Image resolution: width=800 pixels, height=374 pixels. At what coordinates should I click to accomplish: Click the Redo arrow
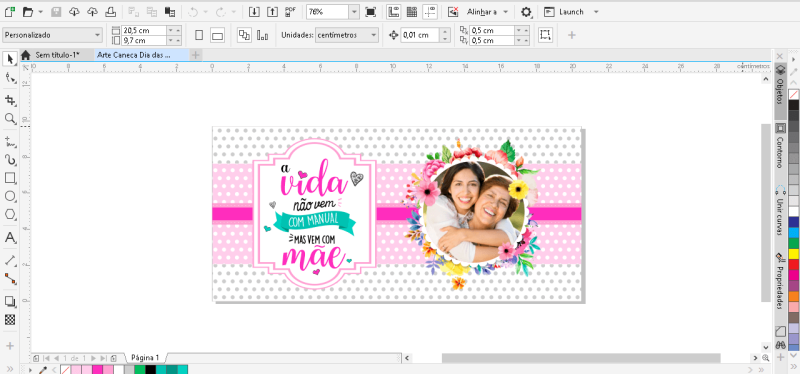[220, 11]
